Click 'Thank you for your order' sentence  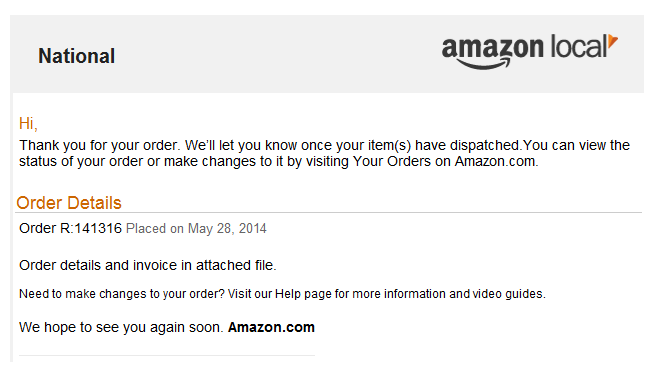(x=100, y=145)
